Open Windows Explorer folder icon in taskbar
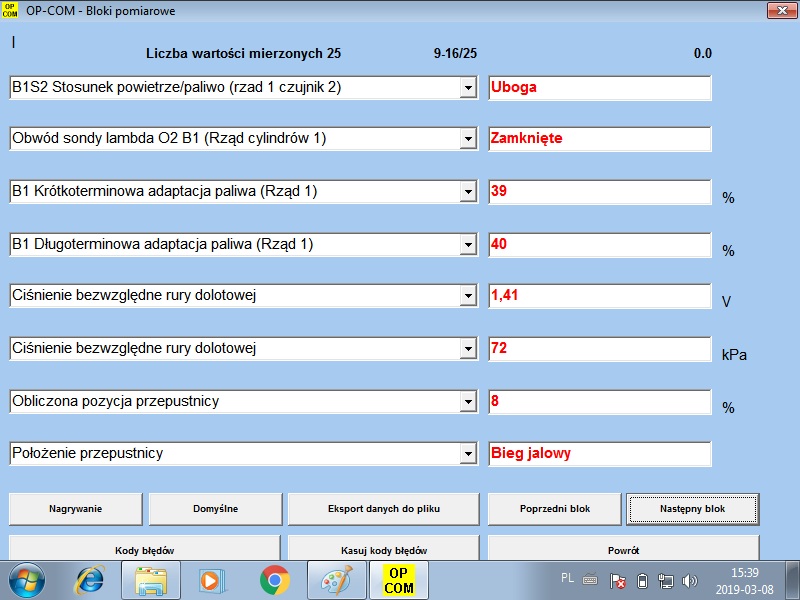The height and width of the screenshot is (600, 800). click(153, 580)
